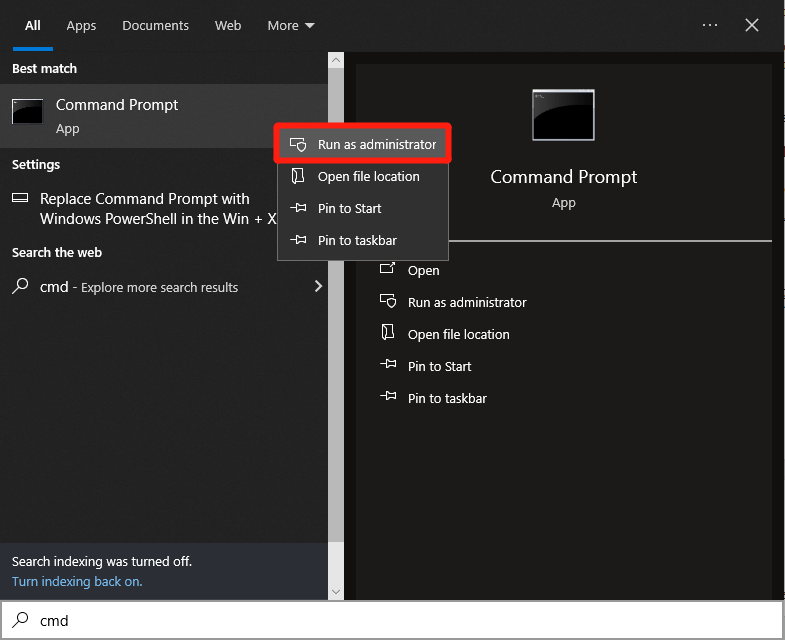The image size is (785, 640).
Task: Expand the cmd web search result arrow
Action: pos(318,287)
